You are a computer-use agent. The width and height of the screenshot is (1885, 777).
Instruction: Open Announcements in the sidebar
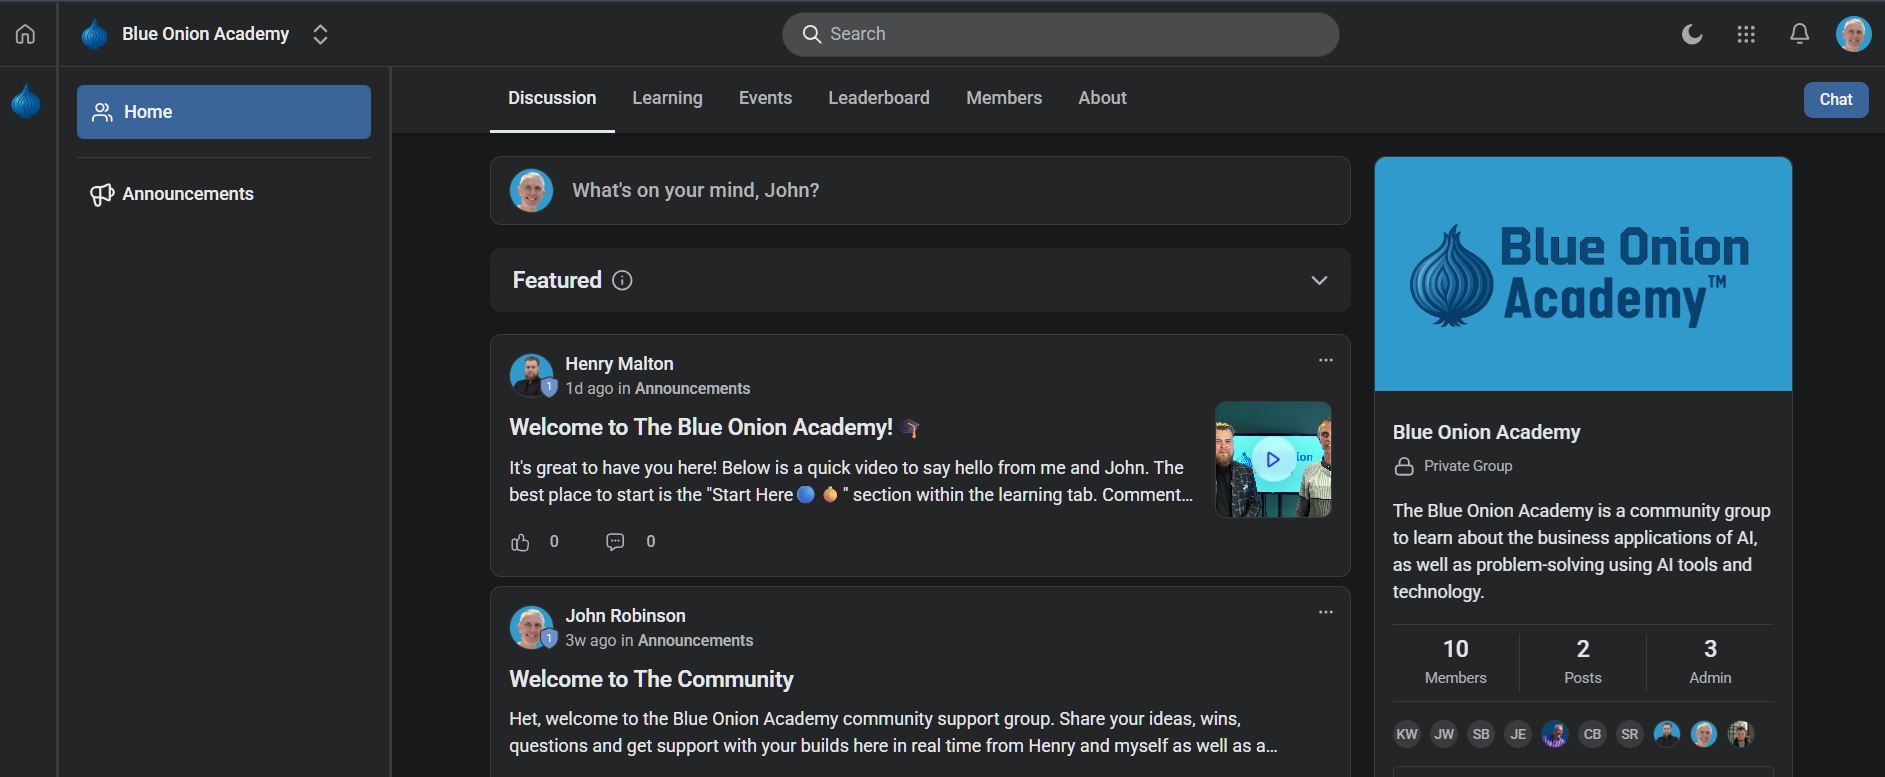(x=187, y=194)
